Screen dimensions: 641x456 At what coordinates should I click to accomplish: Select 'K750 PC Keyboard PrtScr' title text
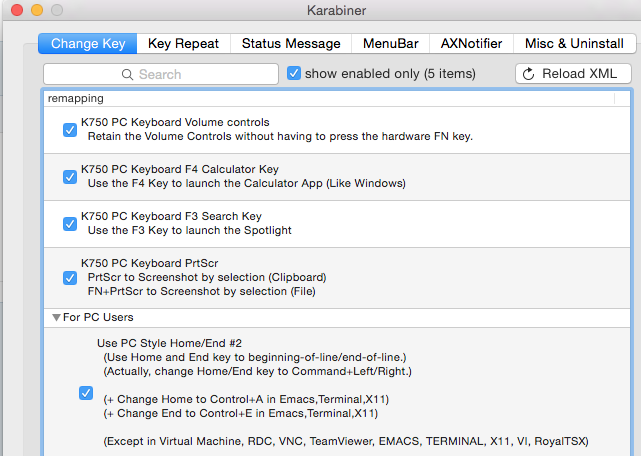(x=150, y=263)
